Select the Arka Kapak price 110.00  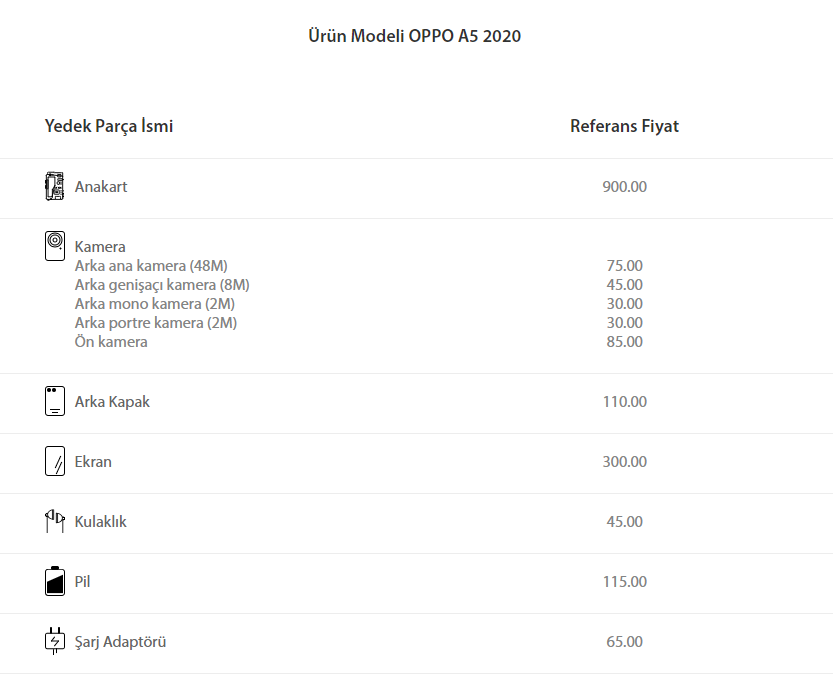(624, 402)
